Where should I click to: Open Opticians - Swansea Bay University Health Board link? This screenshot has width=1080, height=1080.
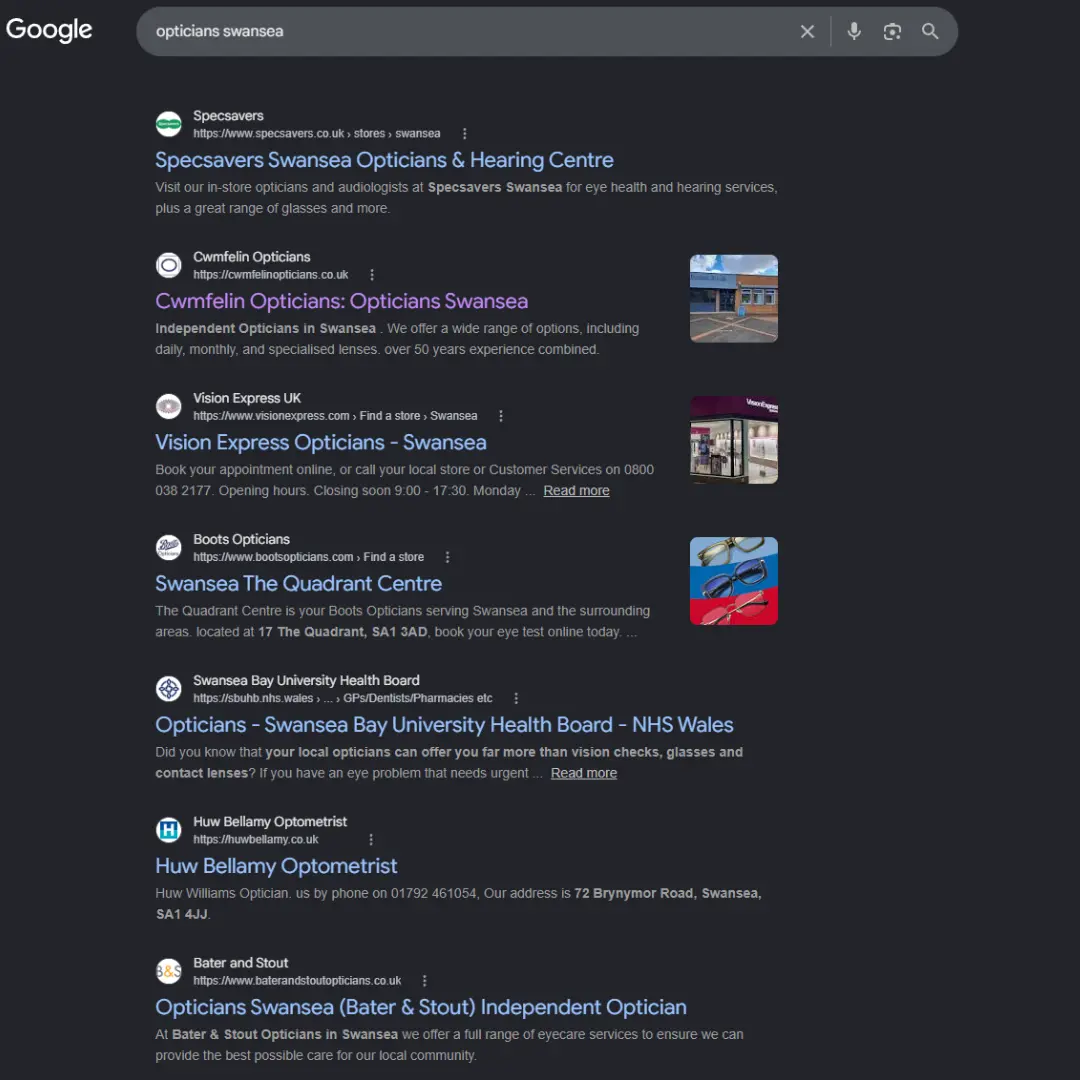tap(444, 725)
